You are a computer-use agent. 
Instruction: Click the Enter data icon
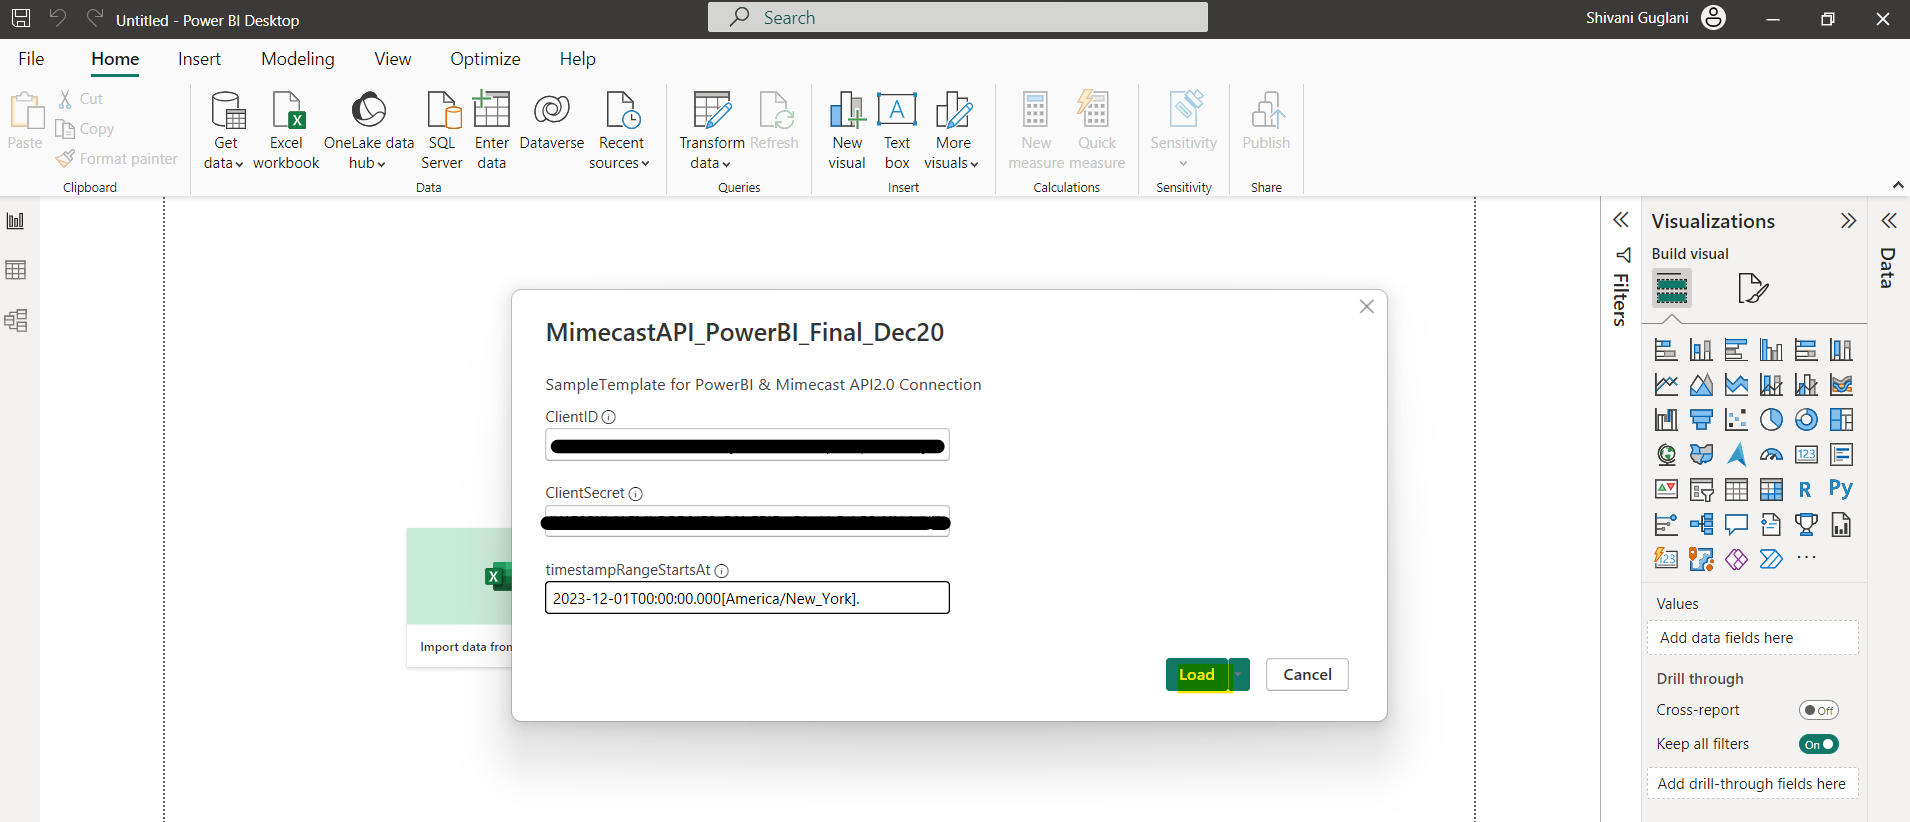click(x=491, y=112)
